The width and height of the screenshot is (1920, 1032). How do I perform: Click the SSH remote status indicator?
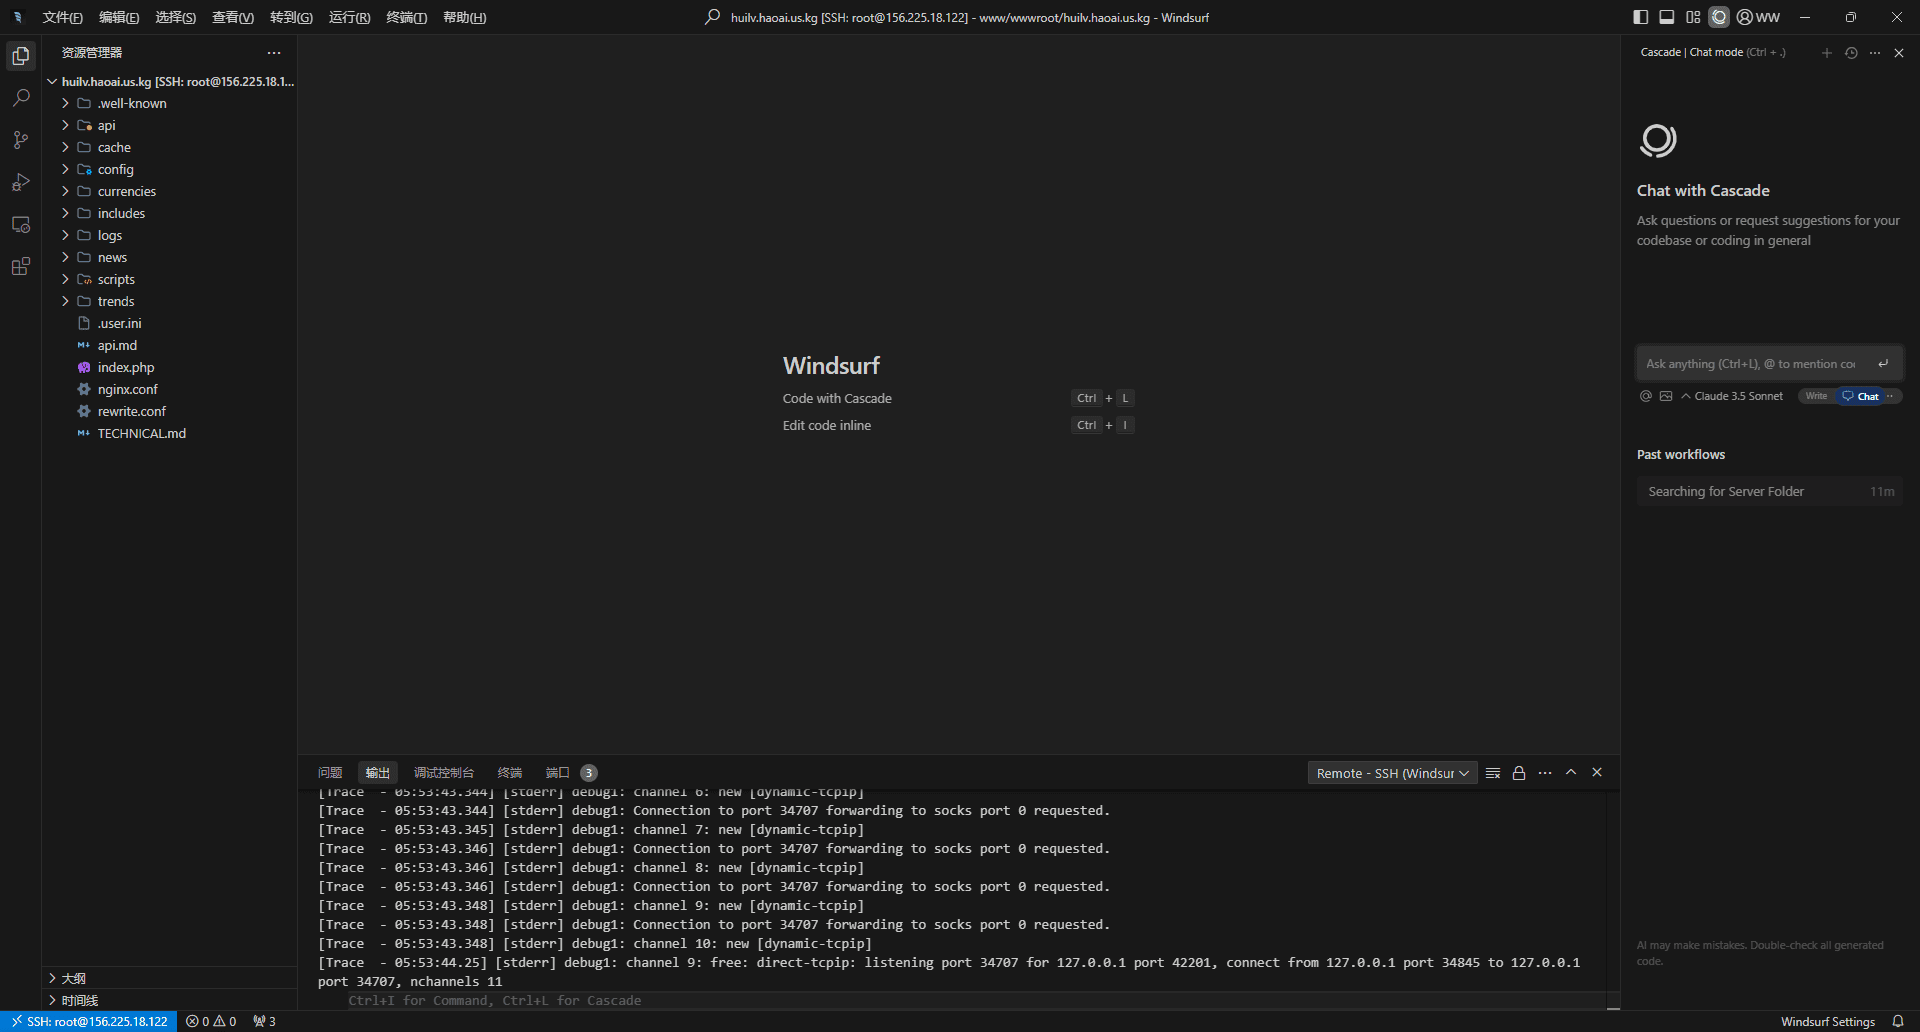(89, 1021)
